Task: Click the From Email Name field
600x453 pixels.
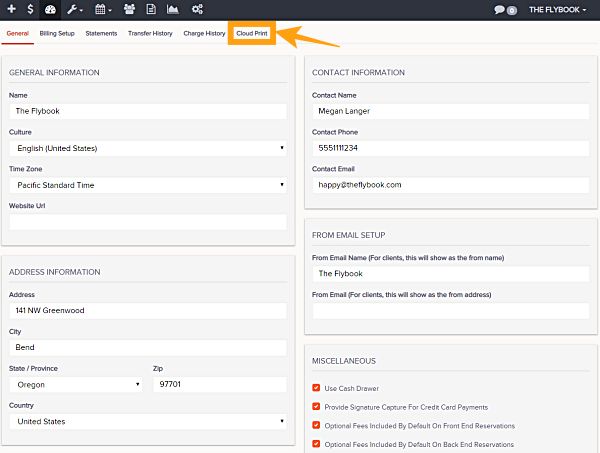Action: point(451,274)
